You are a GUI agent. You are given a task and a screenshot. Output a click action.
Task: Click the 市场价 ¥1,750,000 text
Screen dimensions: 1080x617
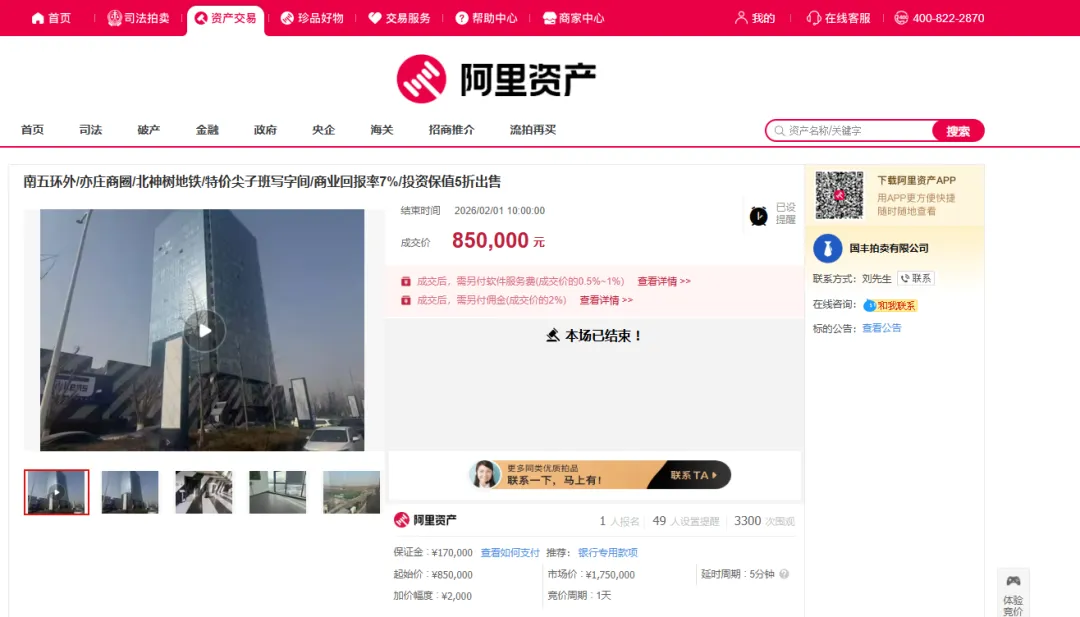[x=591, y=574]
